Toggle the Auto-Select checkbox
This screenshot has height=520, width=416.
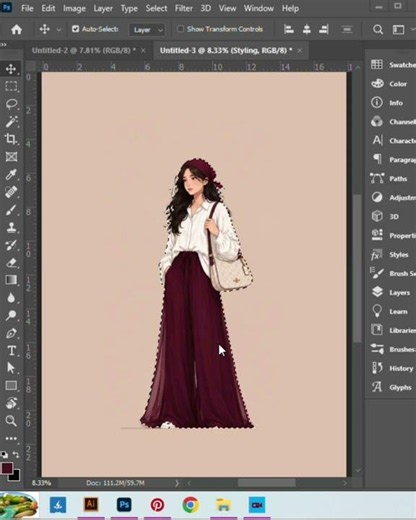tap(76, 29)
